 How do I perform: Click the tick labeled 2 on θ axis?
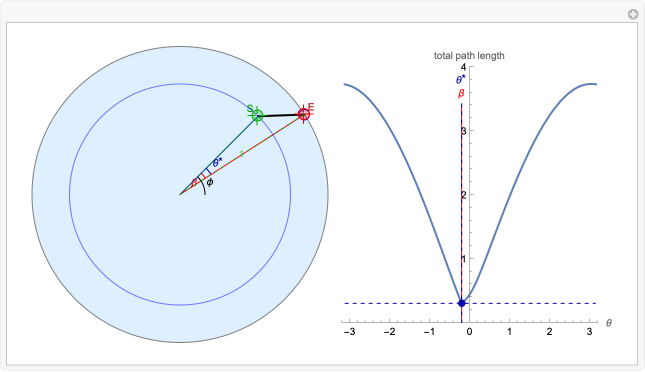(x=550, y=332)
